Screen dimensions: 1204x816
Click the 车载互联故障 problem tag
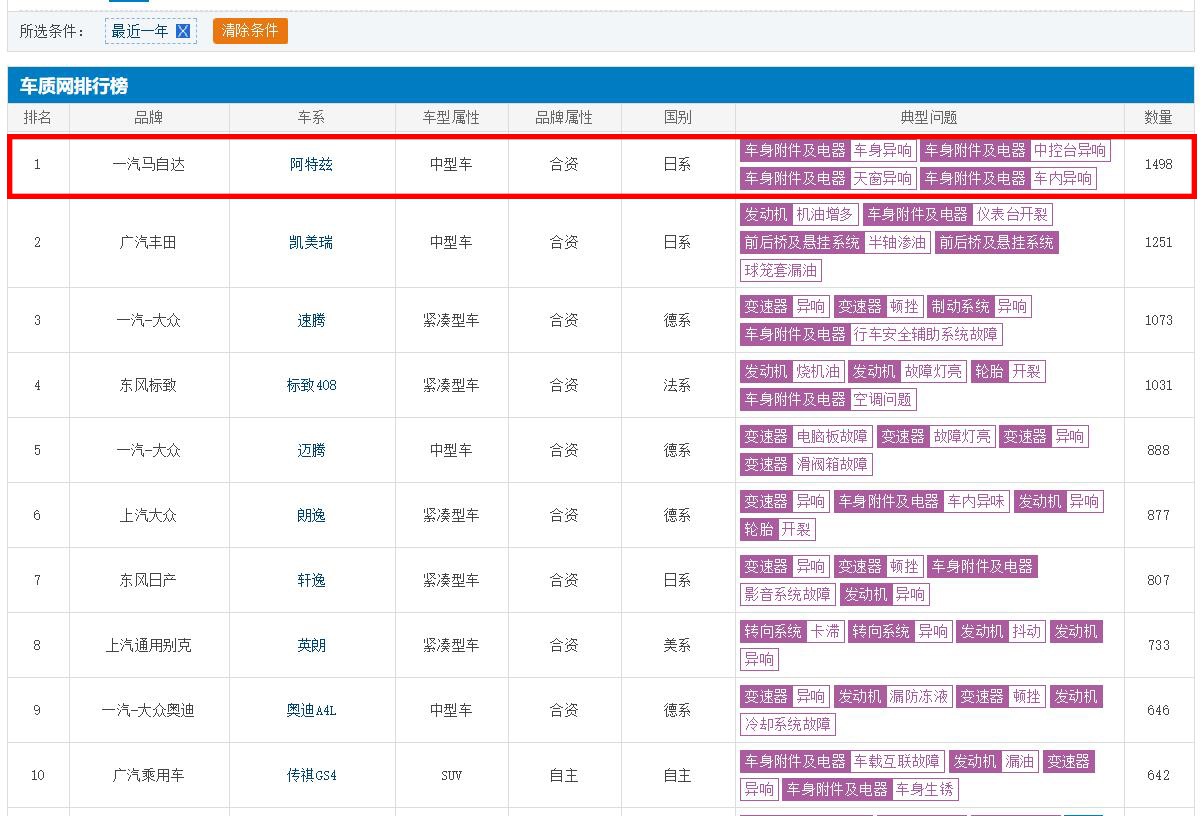point(897,761)
